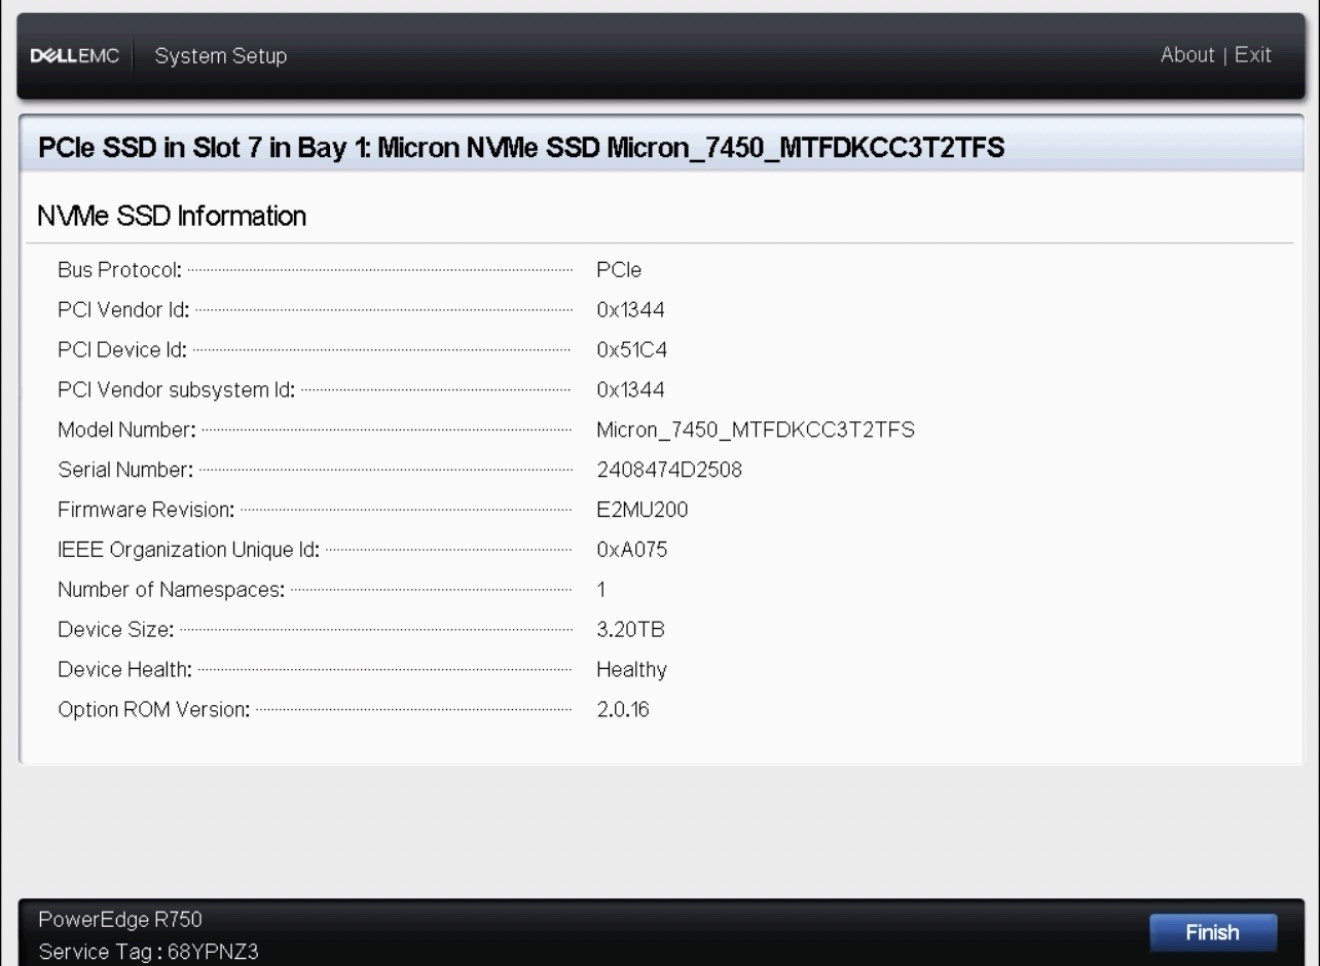Click the System Setup title
This screenshot has height=966, width=1320.
tap(220, 56)
